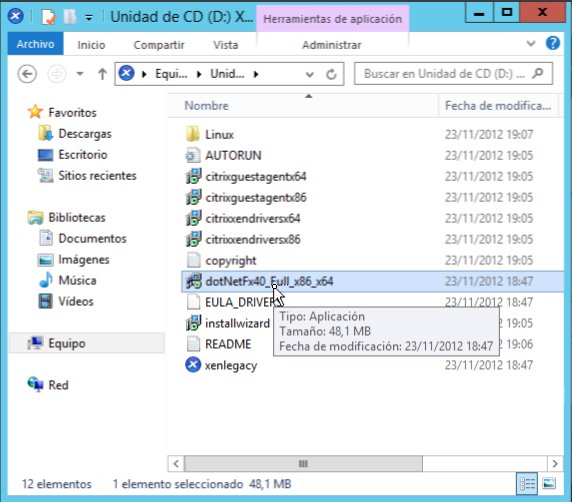The height and width of the screenshot is (502, 572).
Task: Open the Archivo menu tab
Action: (35, 44)
